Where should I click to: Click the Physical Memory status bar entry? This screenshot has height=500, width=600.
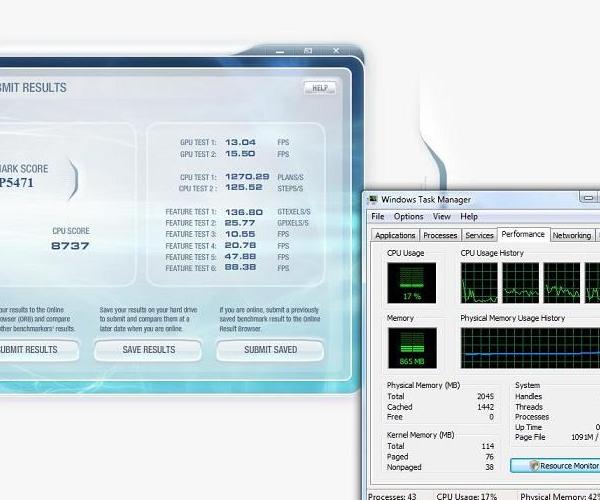(x=560, y=496)
